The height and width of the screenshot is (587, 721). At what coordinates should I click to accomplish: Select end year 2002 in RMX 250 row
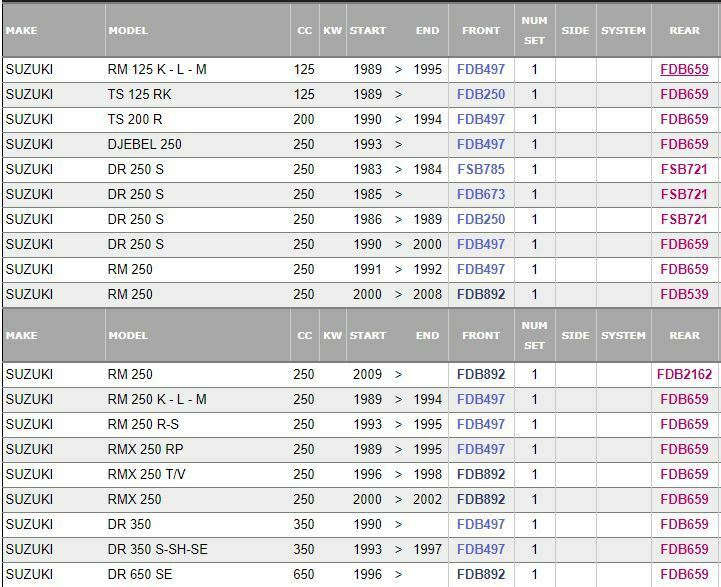coord(427,499)
